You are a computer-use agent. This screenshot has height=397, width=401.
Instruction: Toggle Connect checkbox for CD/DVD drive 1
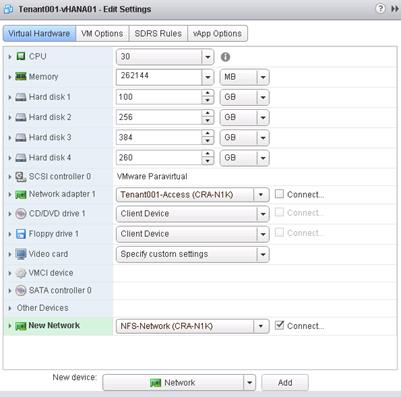(x=279, y=212)
